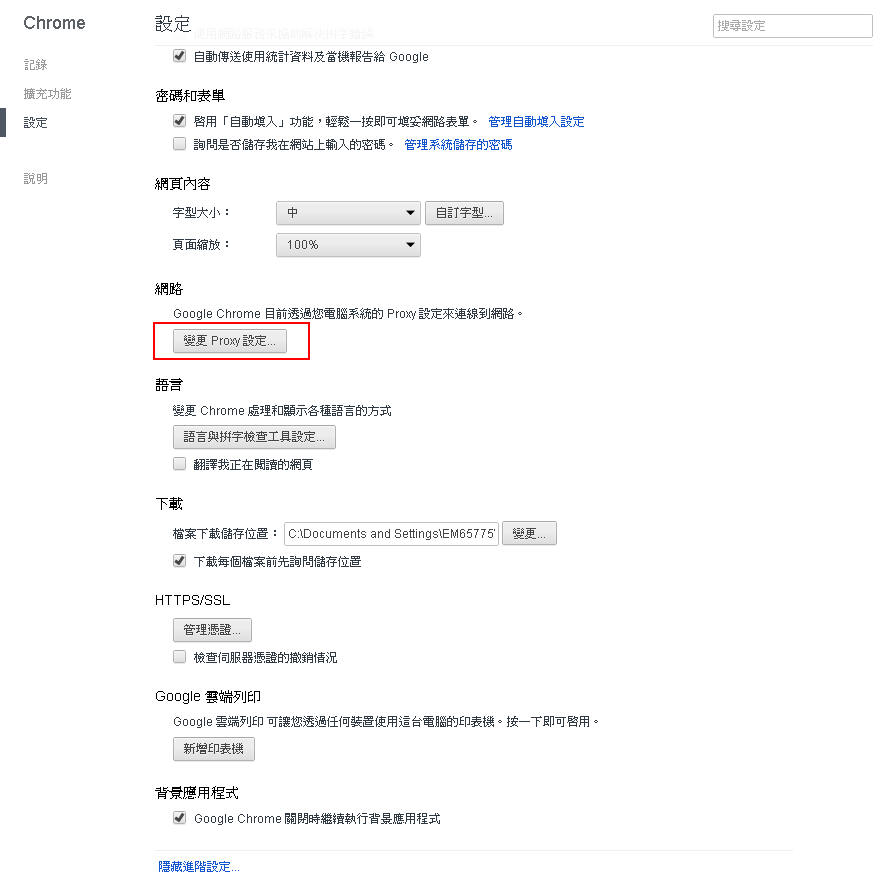The height and width of the screenshot is (880, 884).
Task: Toggle automatic usage statistics reporting to Google checkbox
Action: pos(179,56)
